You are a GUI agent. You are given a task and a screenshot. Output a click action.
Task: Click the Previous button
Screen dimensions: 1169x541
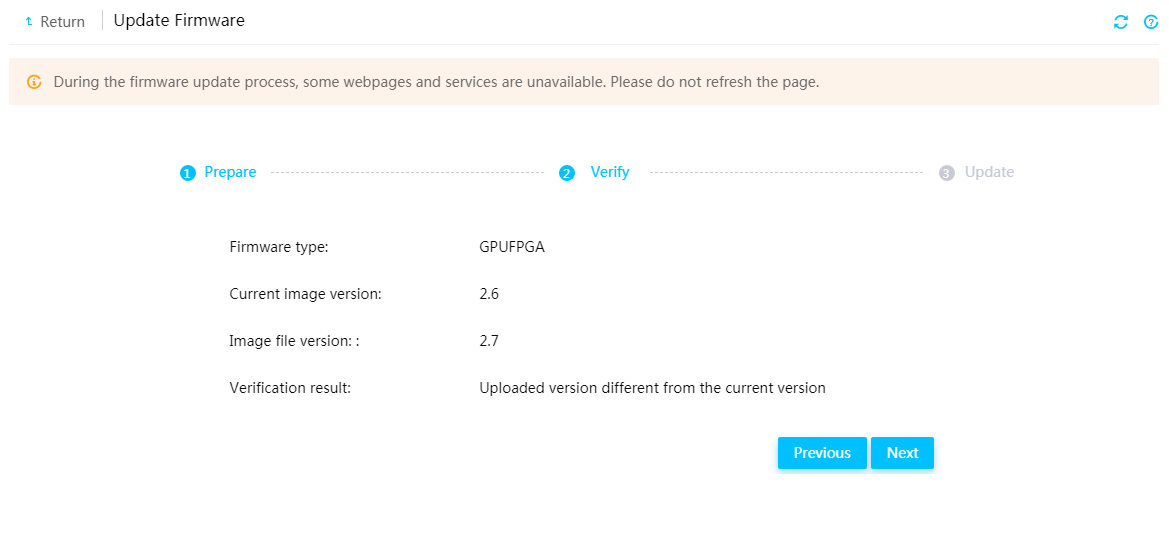pyautogui.click(x=822, y=453)
